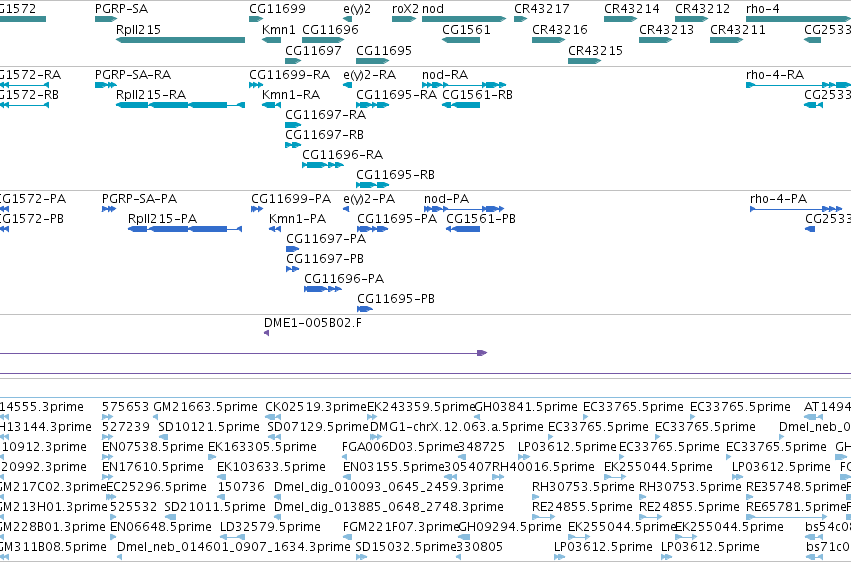Select the nod-PA protein label
This screenshot has height=562, width=851.
[447, 199]
